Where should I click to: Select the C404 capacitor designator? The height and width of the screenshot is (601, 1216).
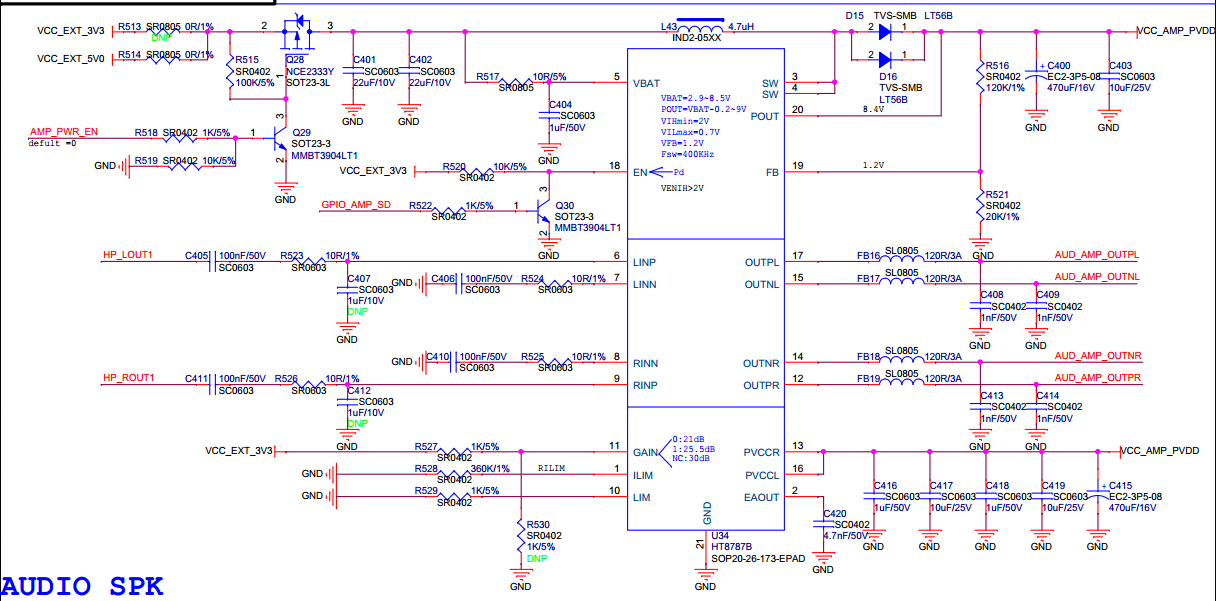[x=560, y=104]
